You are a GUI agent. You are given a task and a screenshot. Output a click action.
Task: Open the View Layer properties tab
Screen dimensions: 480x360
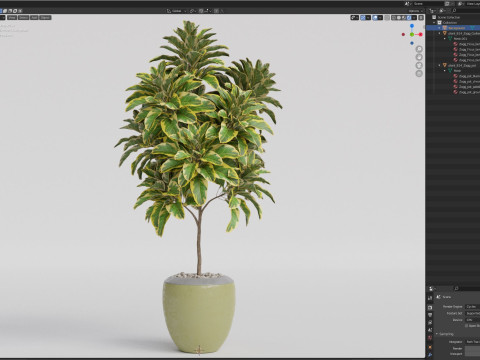pyautogui.click(x=430, y=322)
